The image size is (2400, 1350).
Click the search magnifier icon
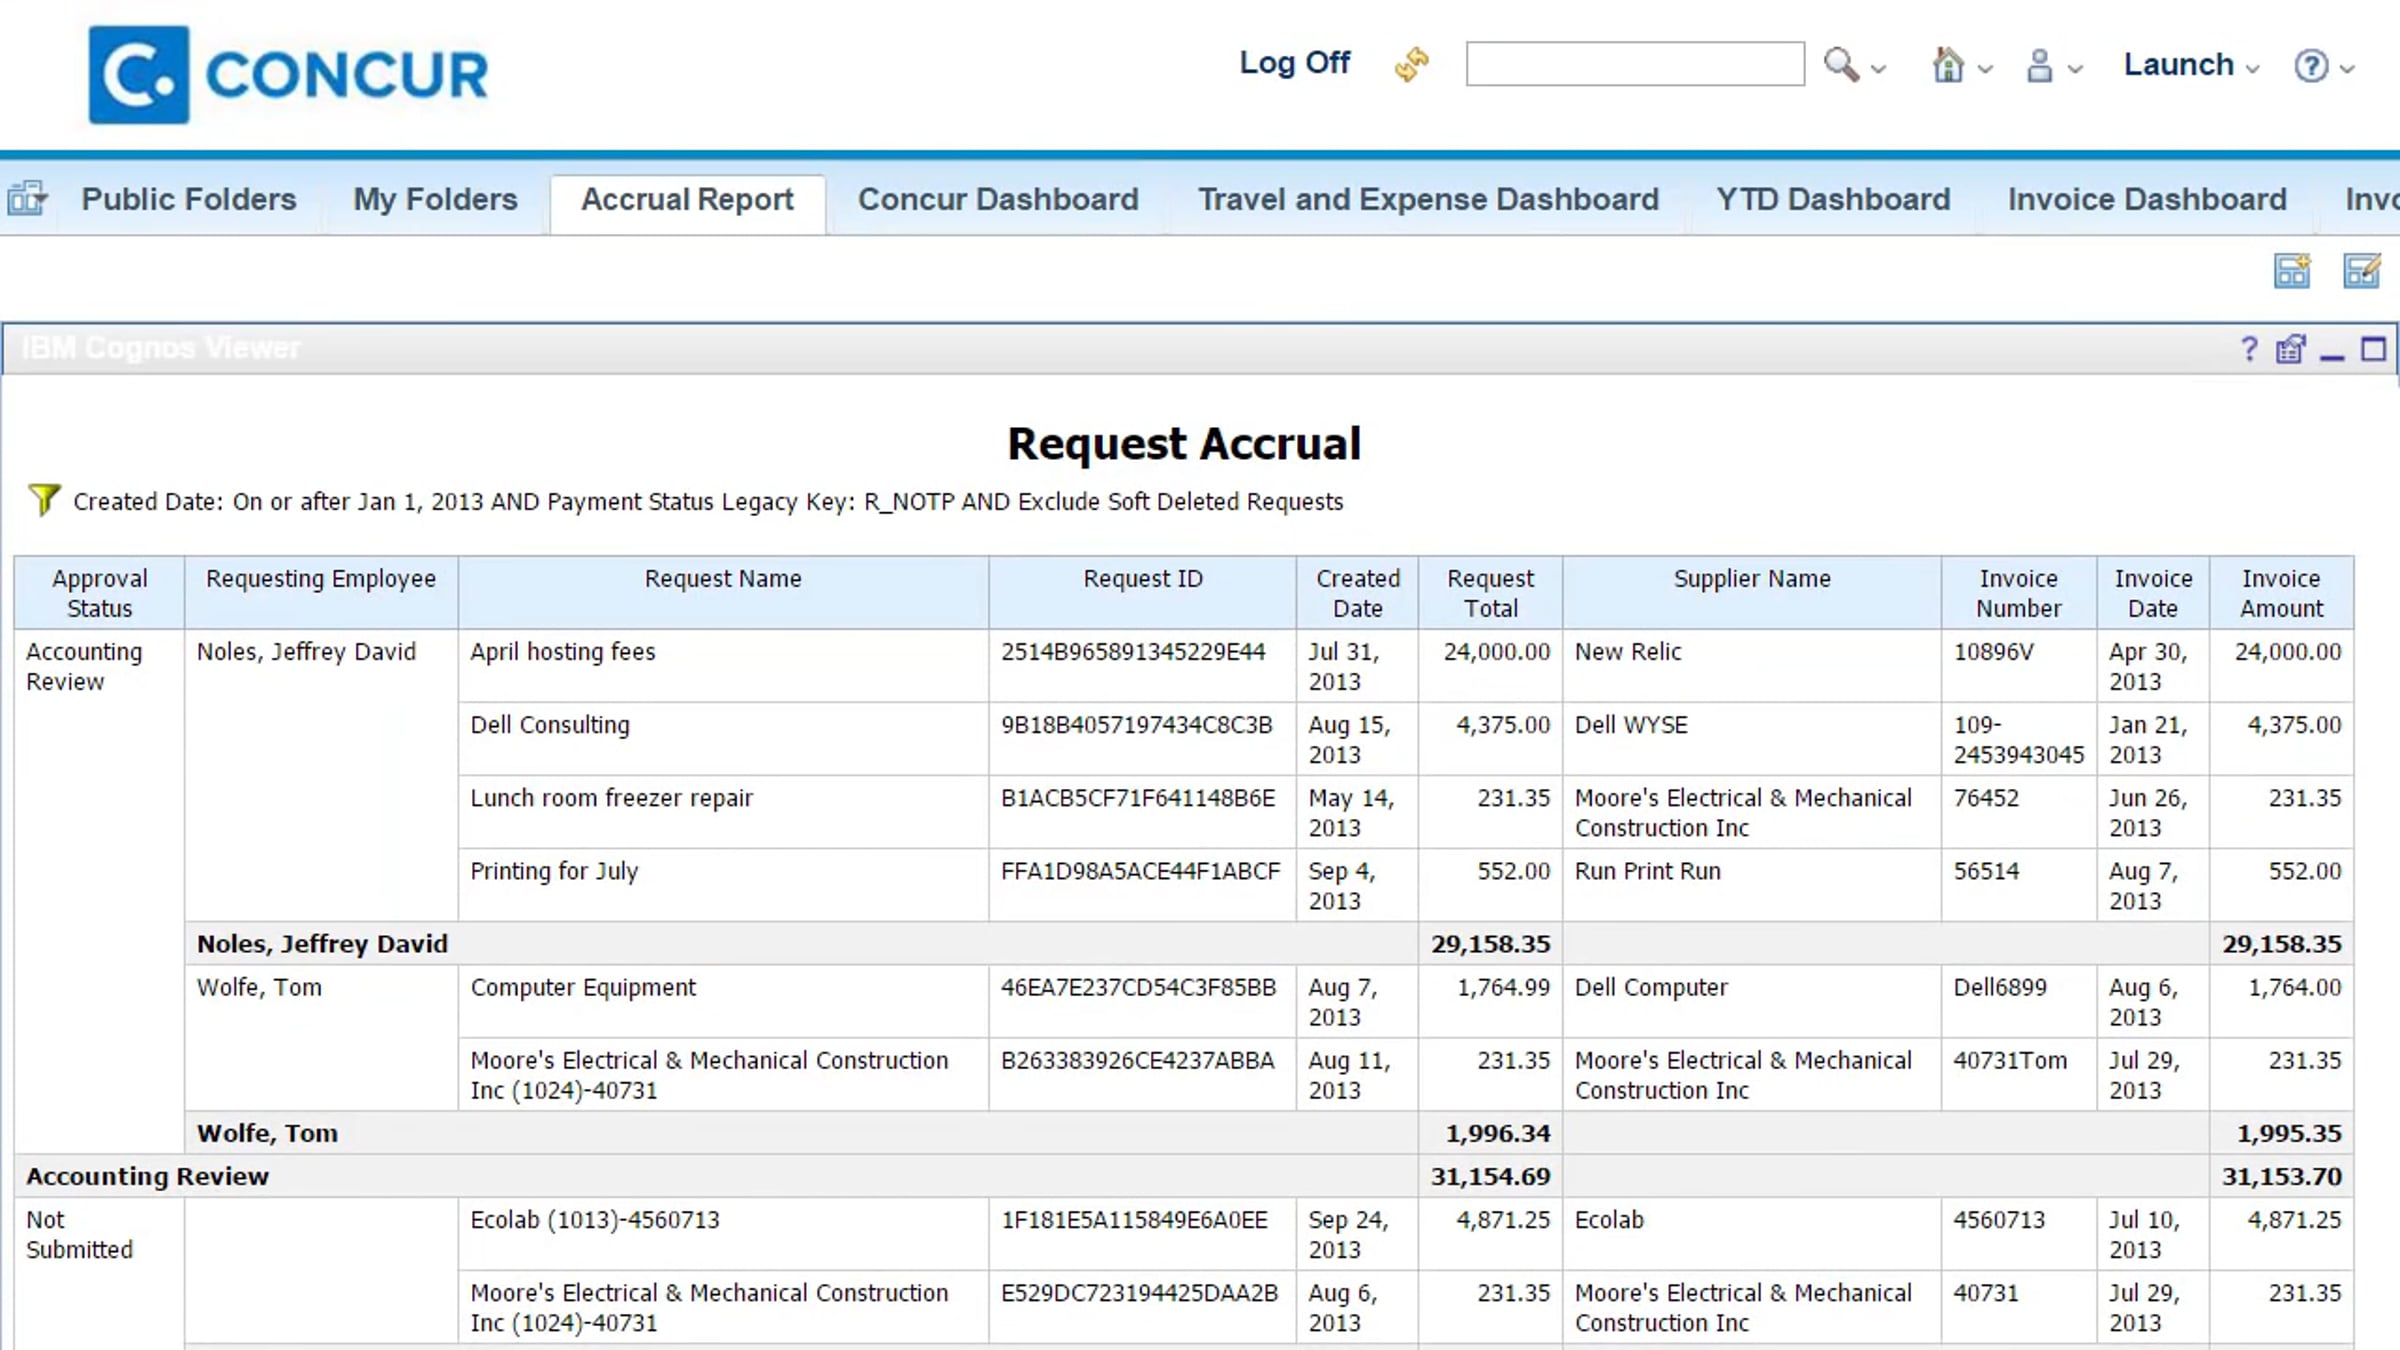(1841, 64)
